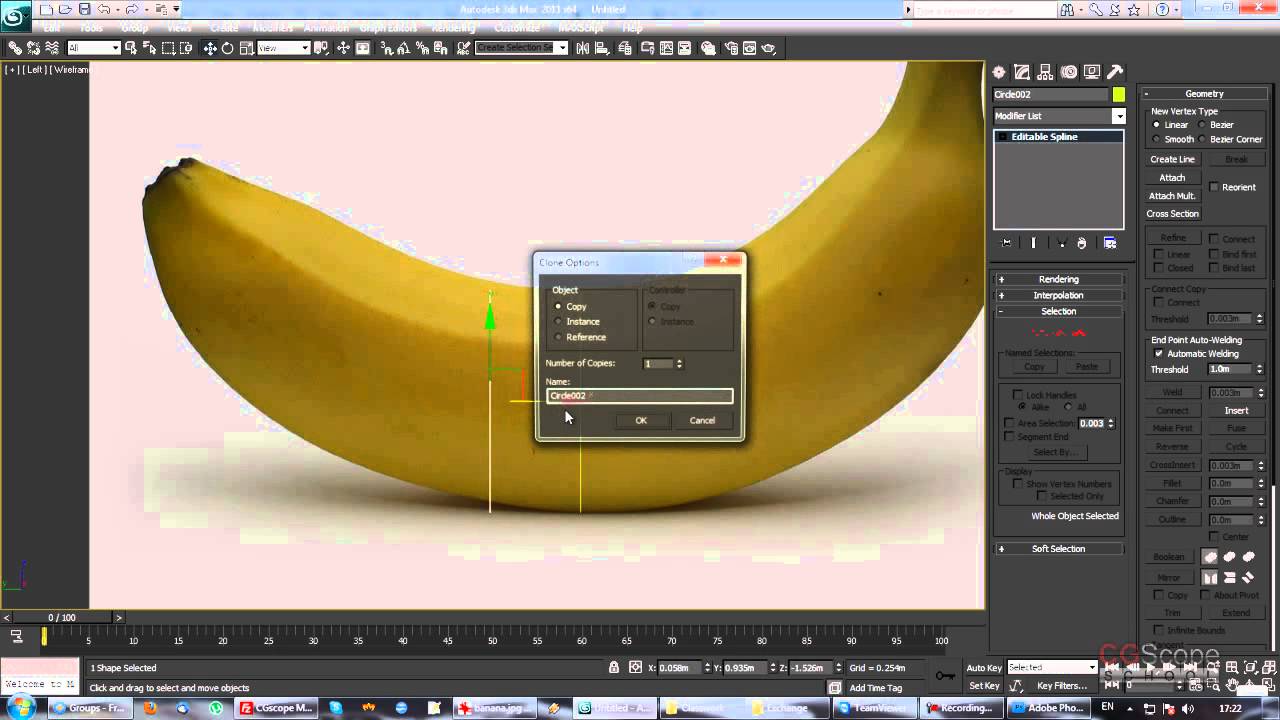Open the Motion command panel tab

click(1068, 72)
